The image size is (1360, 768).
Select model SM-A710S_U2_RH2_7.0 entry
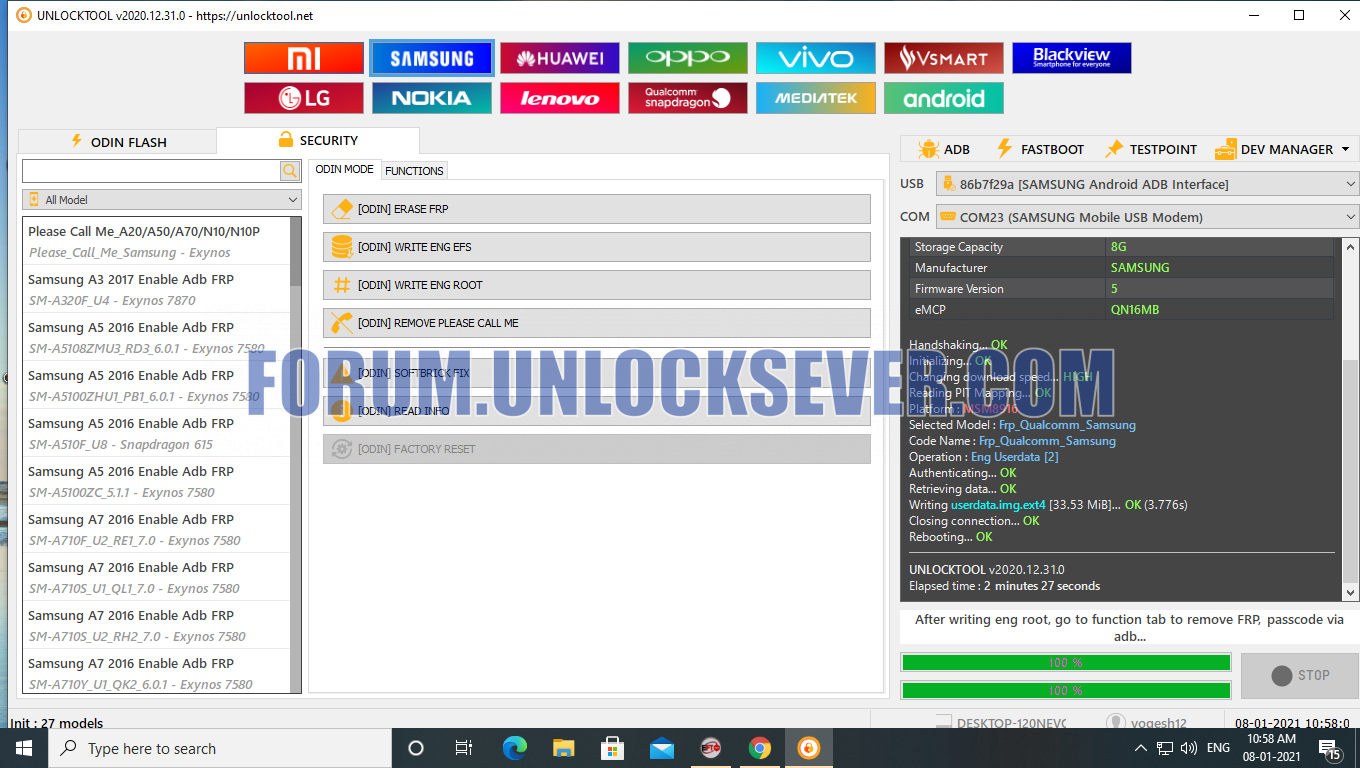pyautogui.click(x=157, y=625)
